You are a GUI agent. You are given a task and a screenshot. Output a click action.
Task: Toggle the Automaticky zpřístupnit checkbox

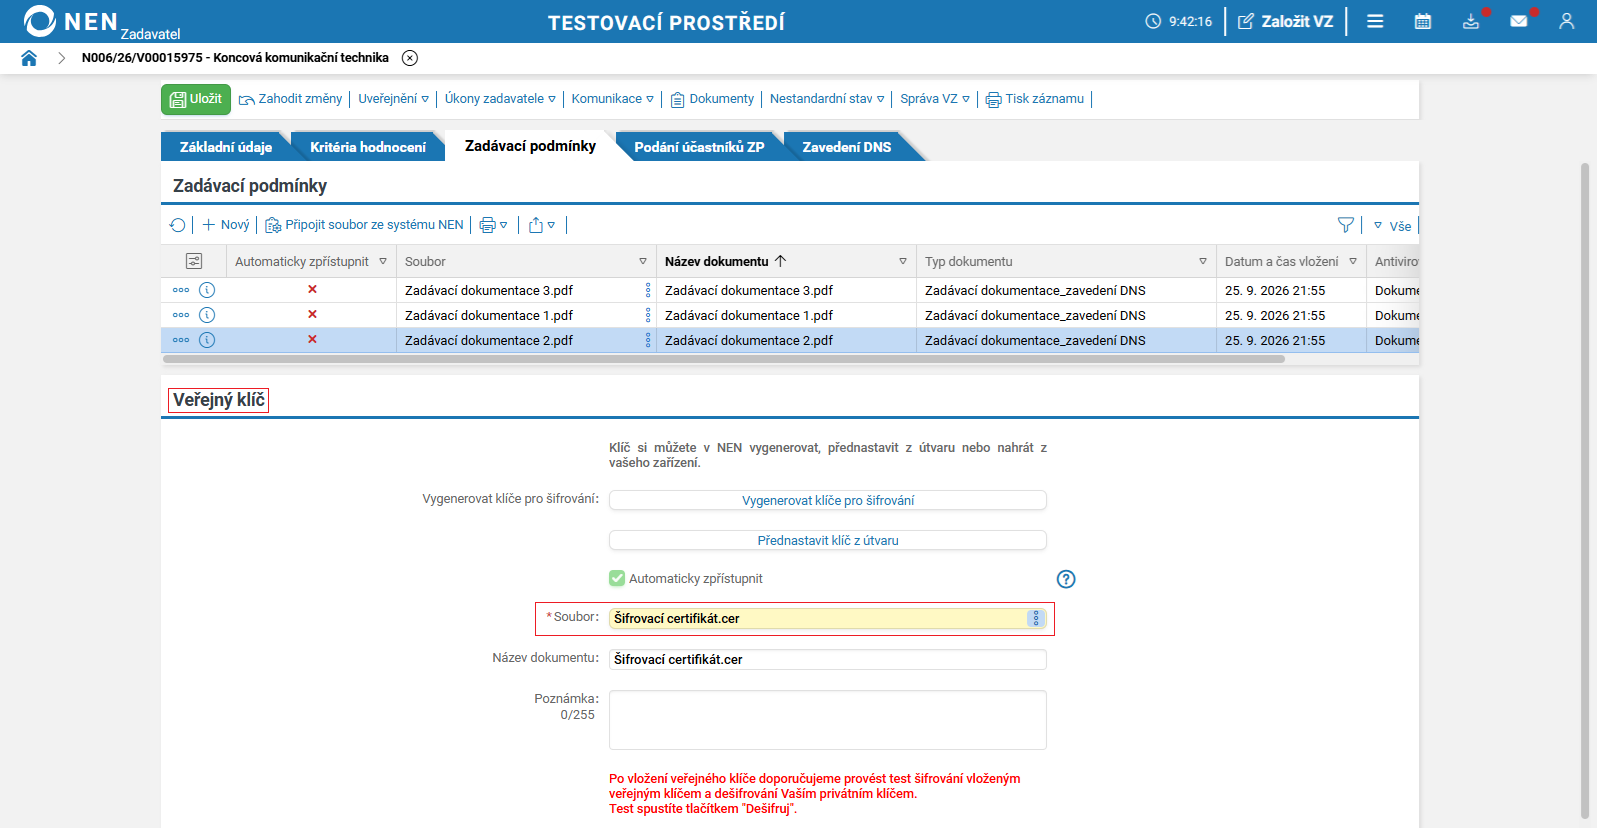(617, 578)
